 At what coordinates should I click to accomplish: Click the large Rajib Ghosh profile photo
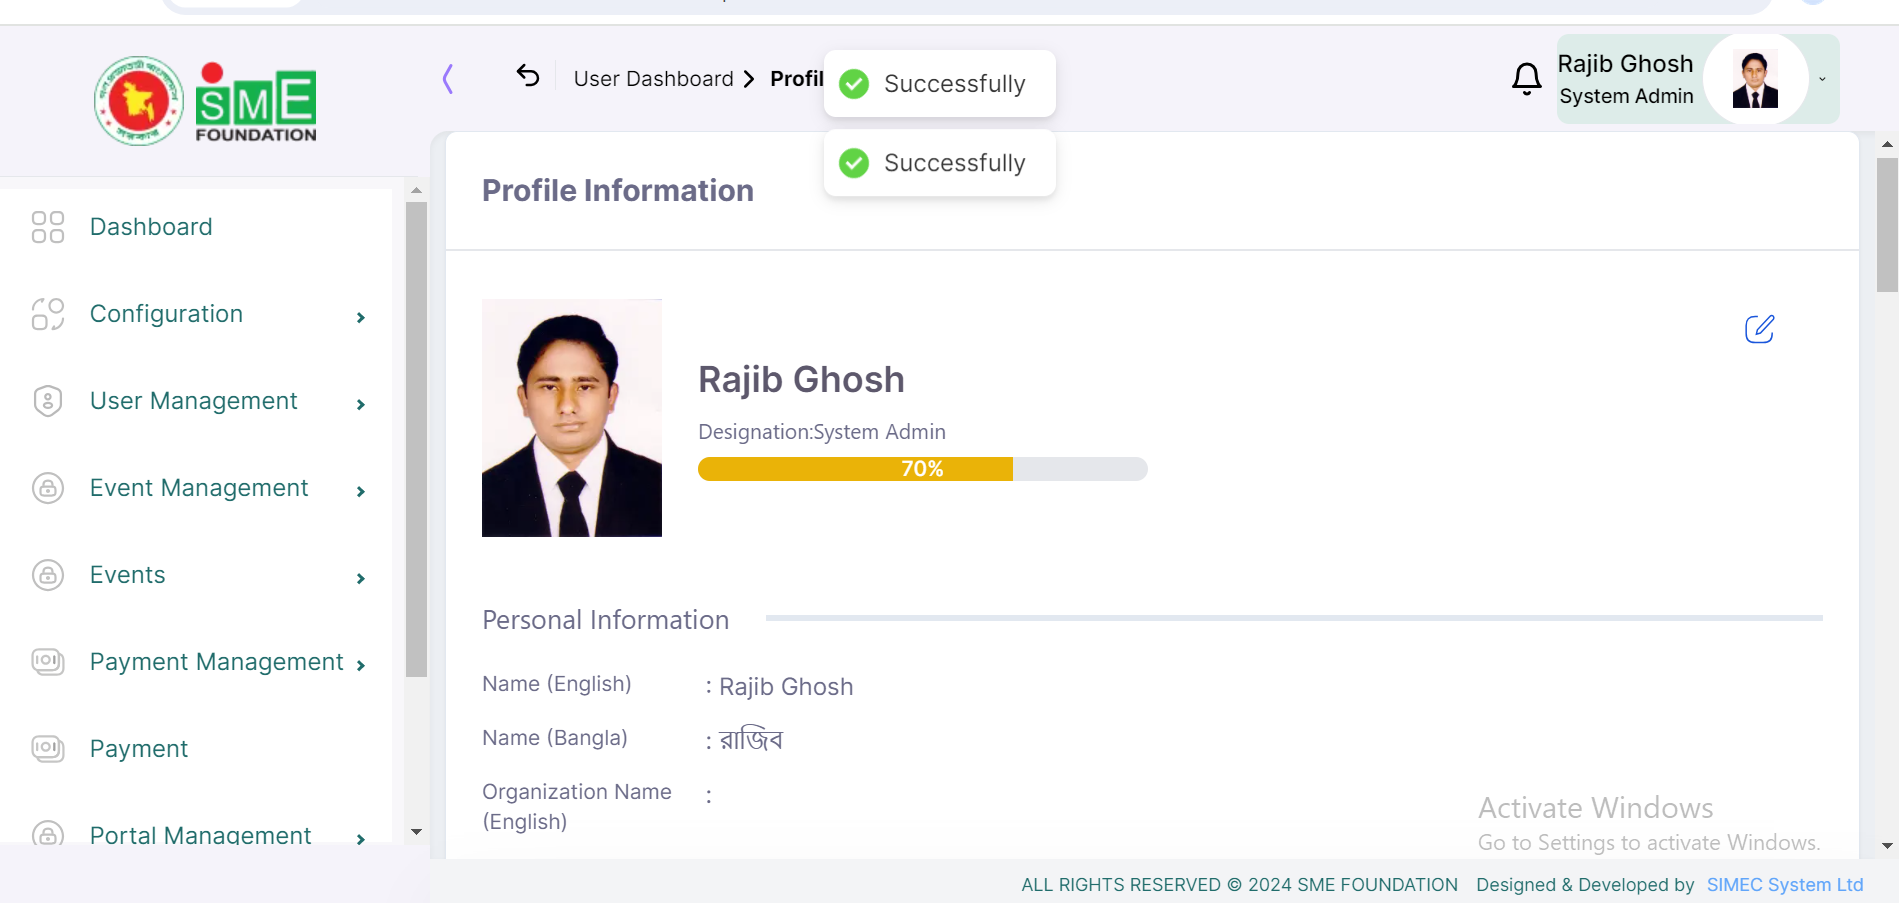tap(572, 418)
